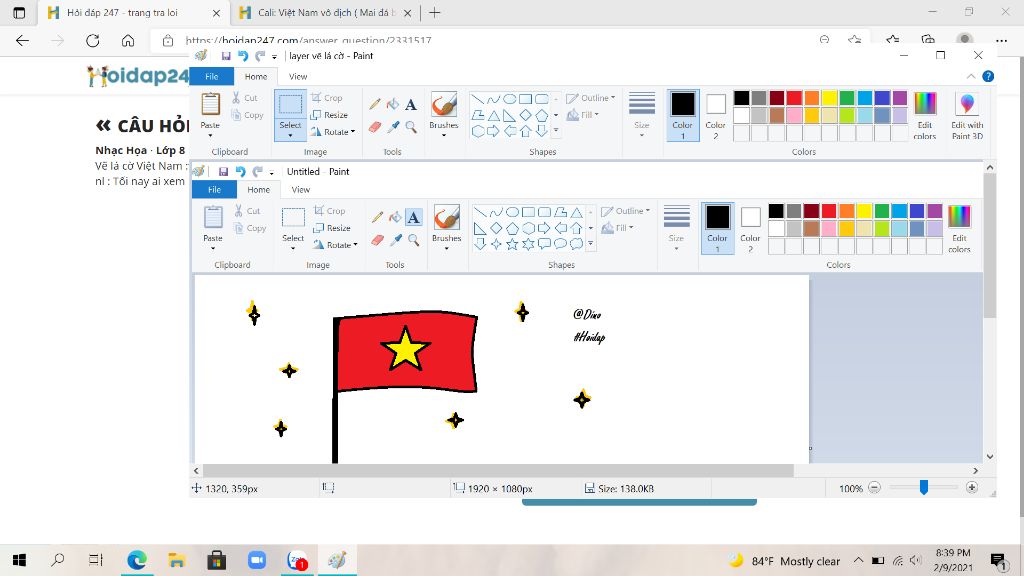This screenshot has width=1024, height=576.
Task: Switch to browser tab Cali: Việt Nam vô địch
Action: [325, 12]
